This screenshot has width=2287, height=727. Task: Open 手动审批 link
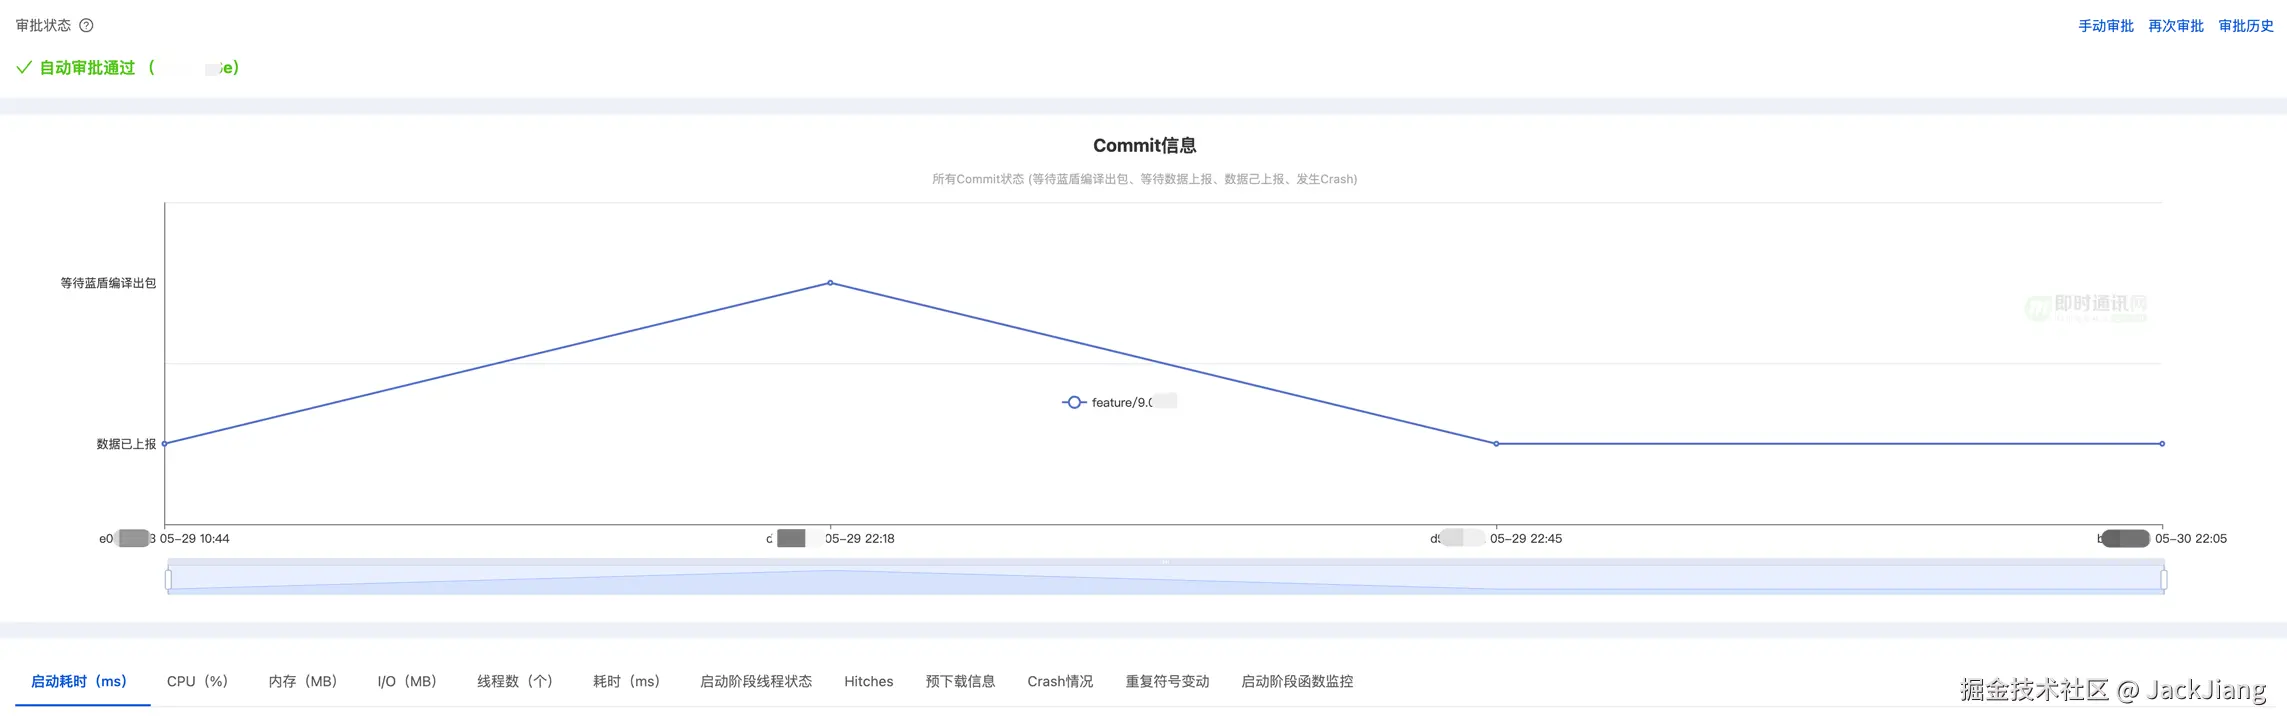click(2106, 26)
